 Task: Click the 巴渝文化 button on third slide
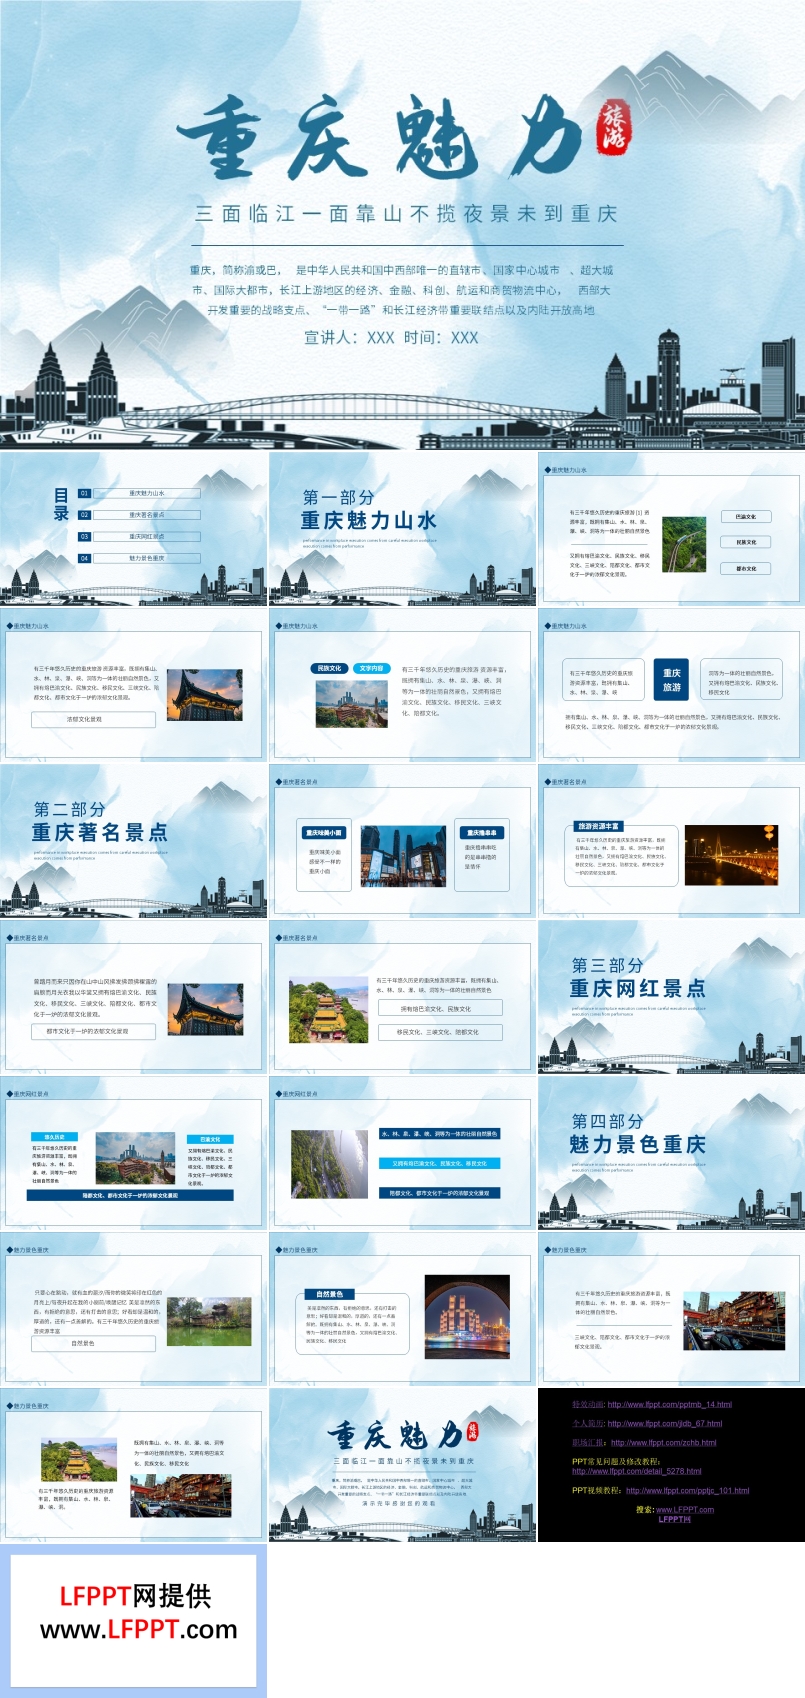tap(746, 517)
